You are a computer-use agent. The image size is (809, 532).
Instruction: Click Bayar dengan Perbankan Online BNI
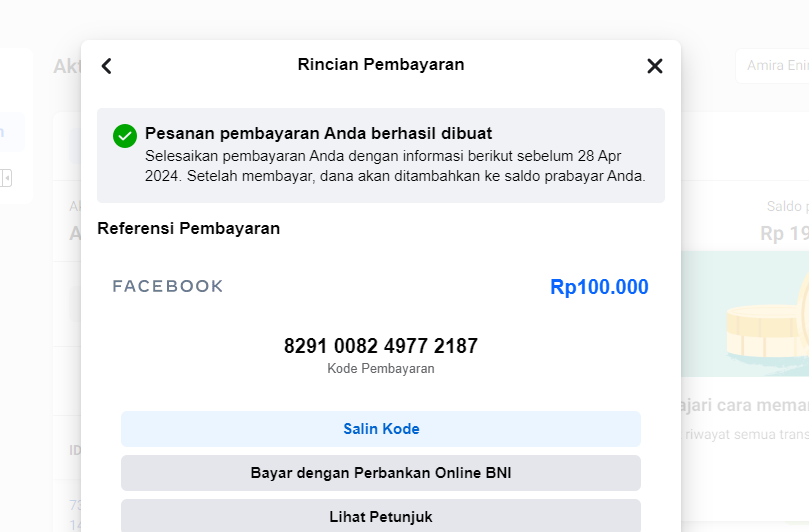coord(381,473)
